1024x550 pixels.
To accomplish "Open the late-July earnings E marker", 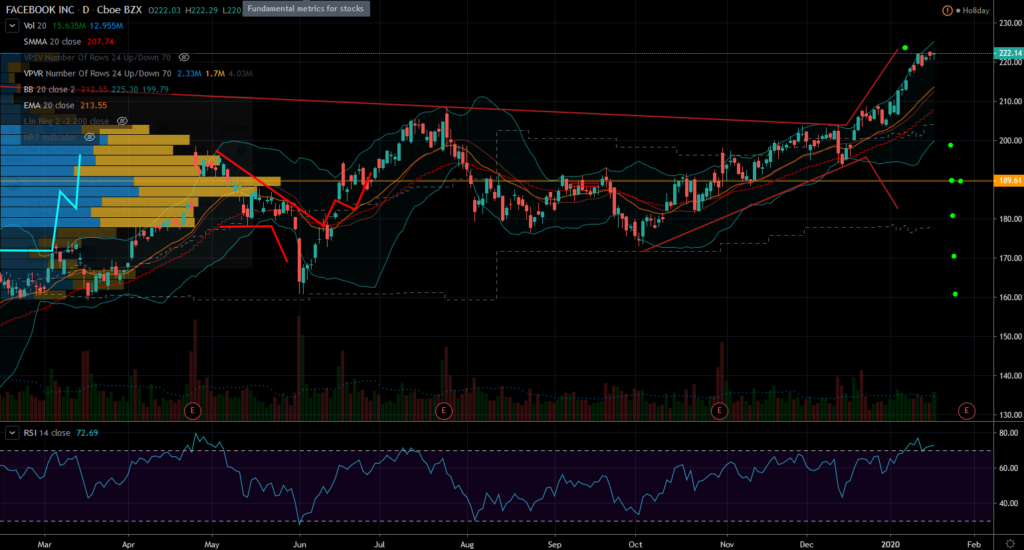I will click(x=443, y=411).
